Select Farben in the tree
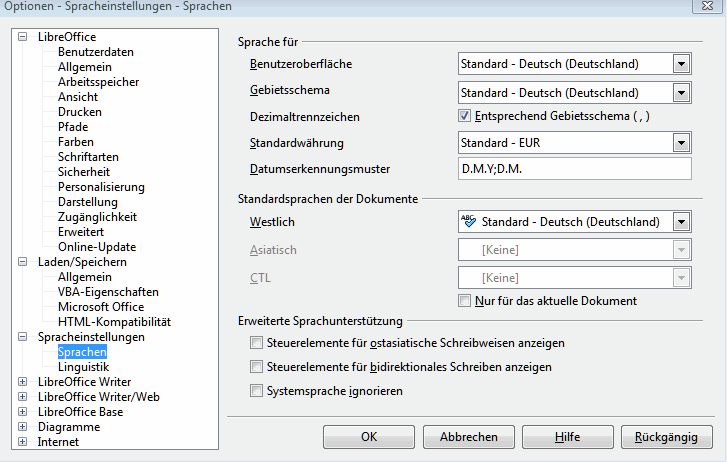727x462 pixels. (76, 142)
